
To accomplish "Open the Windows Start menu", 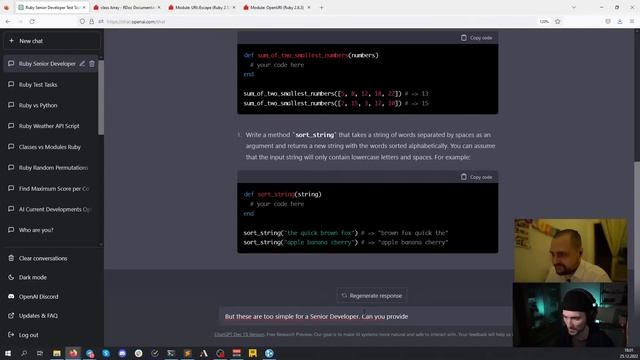I will 8,353.
